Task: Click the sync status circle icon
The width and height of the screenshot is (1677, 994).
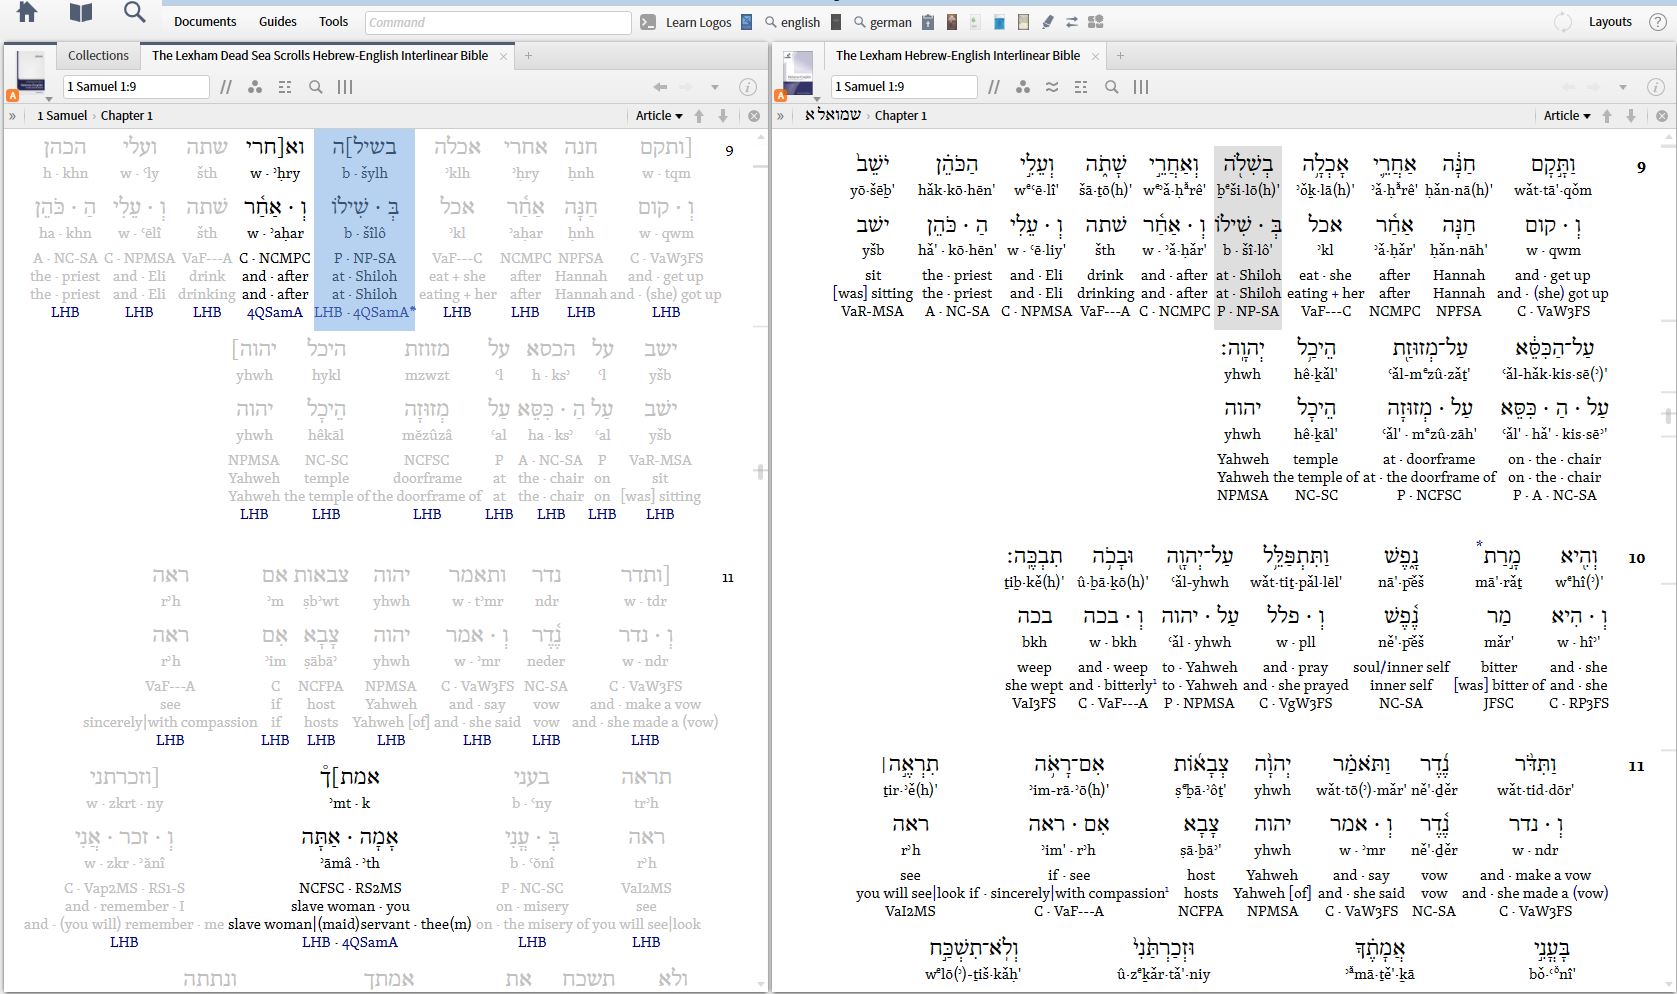Action: pos(1562,22)
